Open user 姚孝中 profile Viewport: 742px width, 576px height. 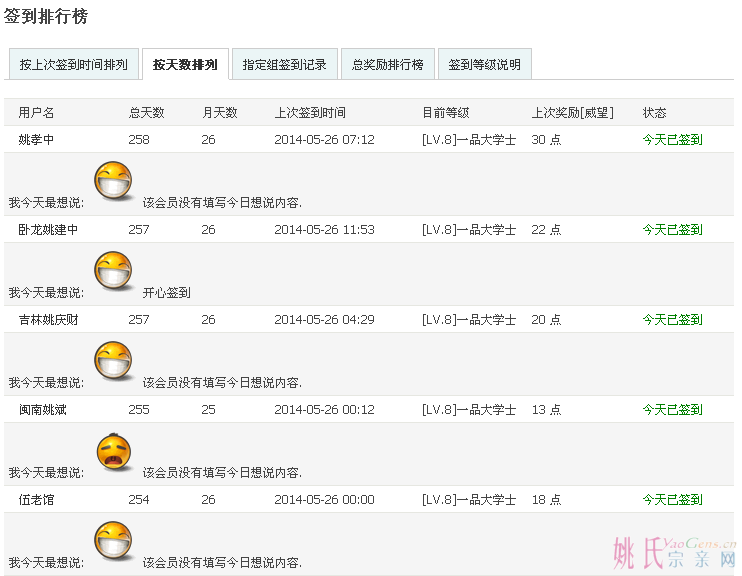pos(36,140)
